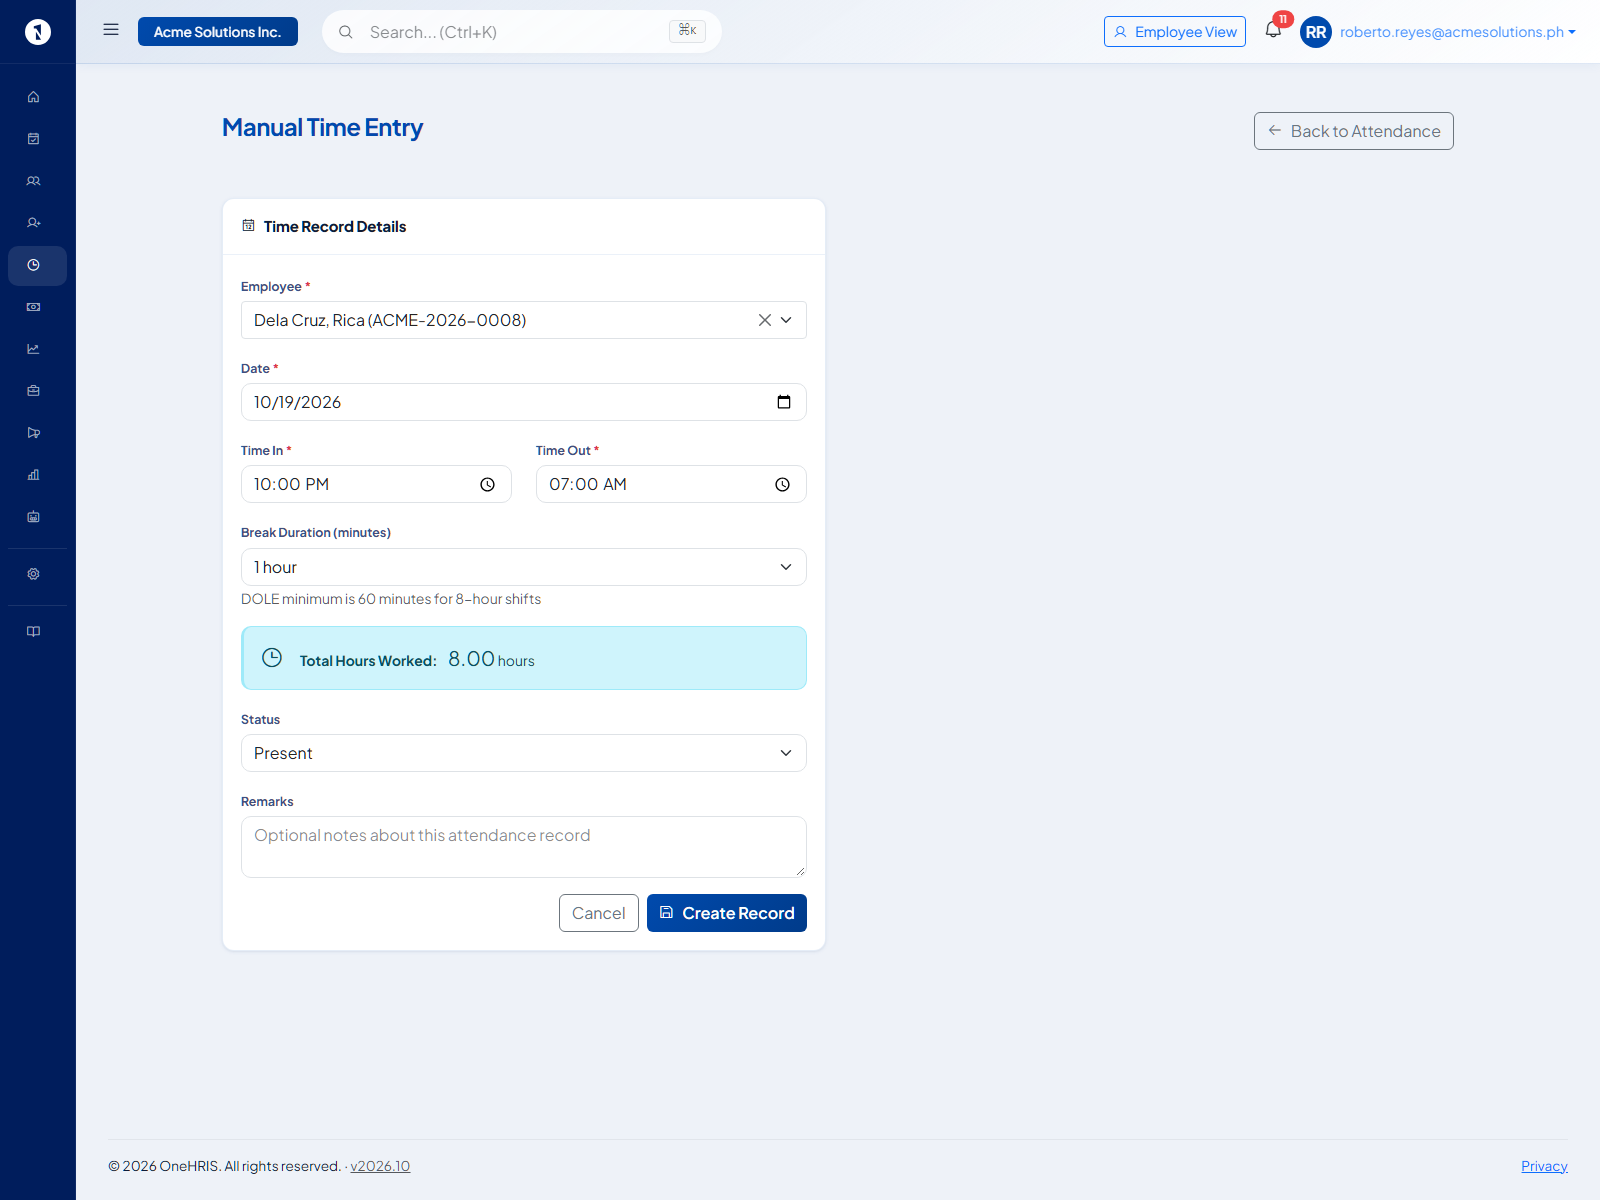Open the Privacy link
1600x1200 pixels.
(x=1544, y=1166)
